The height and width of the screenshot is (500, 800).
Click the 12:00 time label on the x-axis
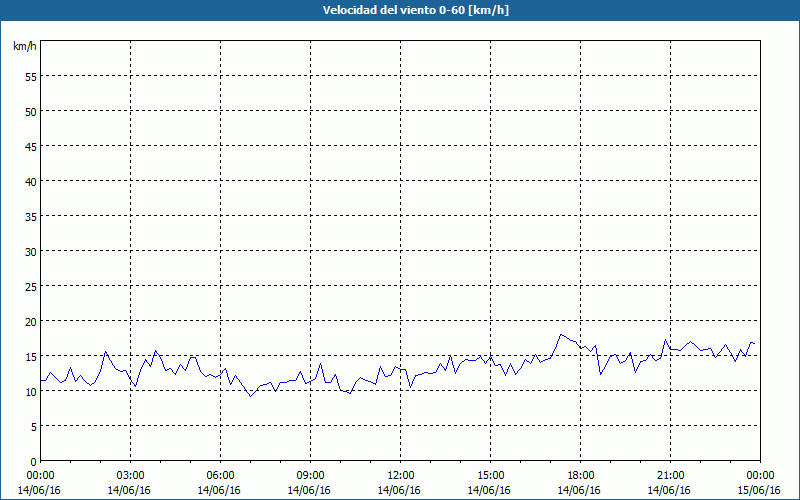pos(401,476)
